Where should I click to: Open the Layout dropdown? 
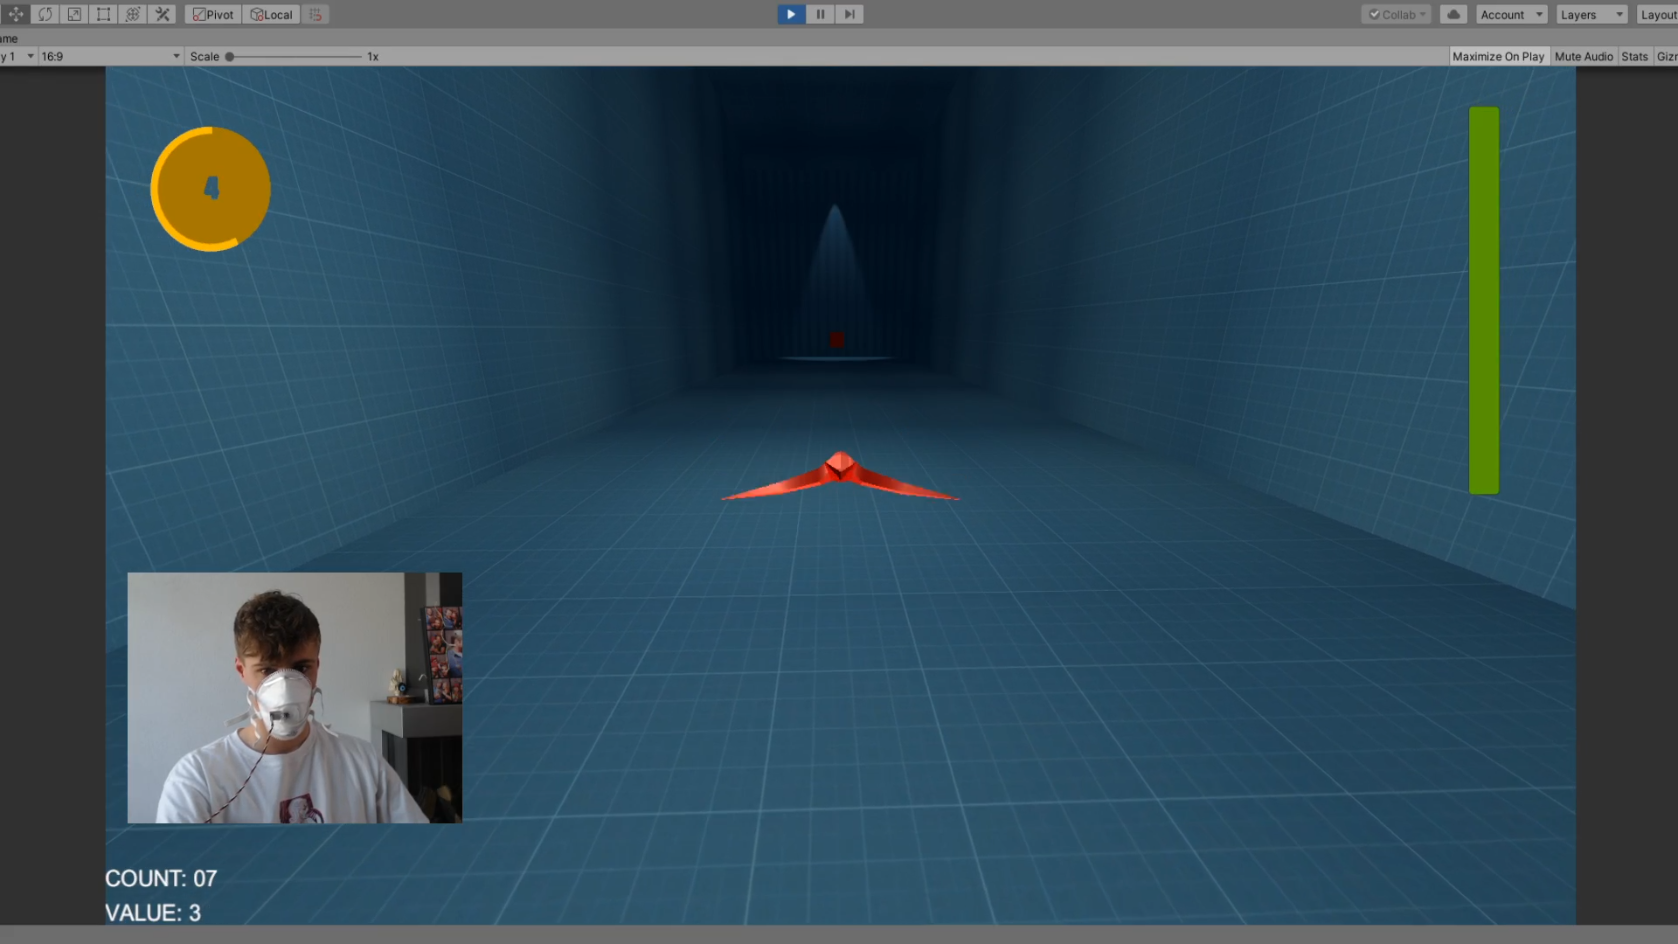point(1657,14)
